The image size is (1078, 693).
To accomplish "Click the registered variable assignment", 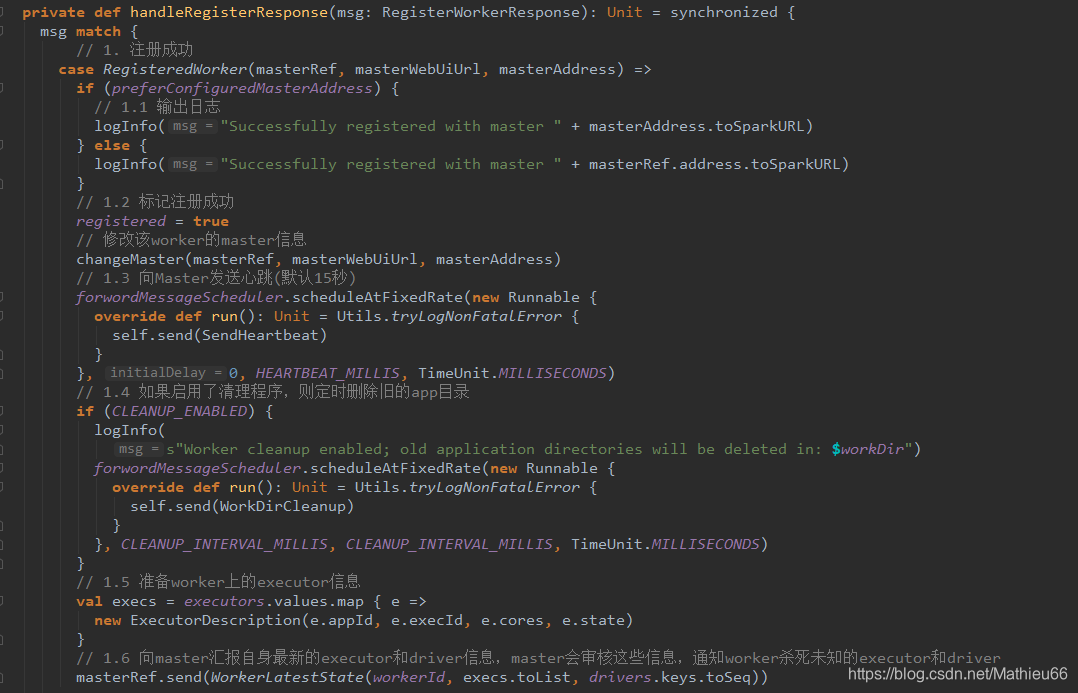I will point(121,221).
